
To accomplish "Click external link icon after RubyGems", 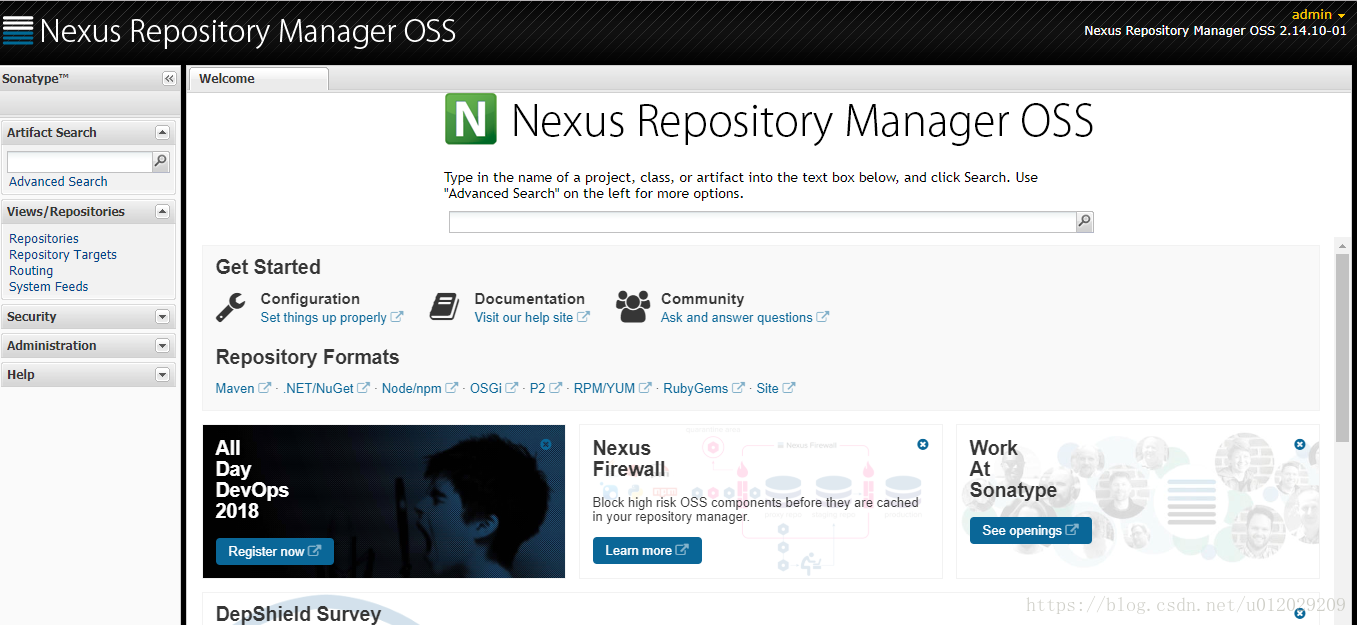I will click(x=739, y=388).
